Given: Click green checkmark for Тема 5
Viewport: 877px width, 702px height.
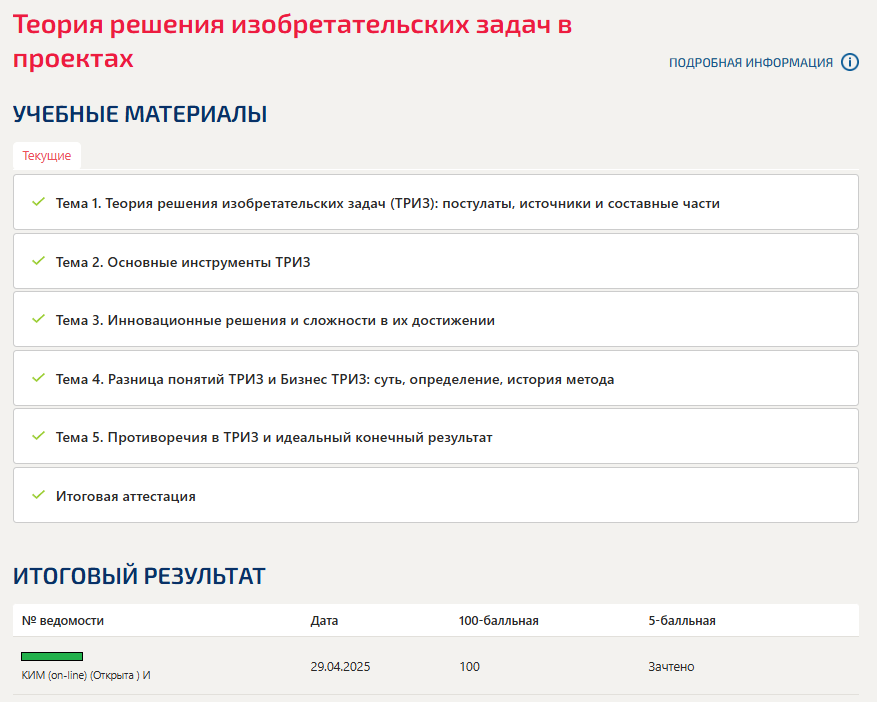Looking at the screenshot, I should point(38,436).
